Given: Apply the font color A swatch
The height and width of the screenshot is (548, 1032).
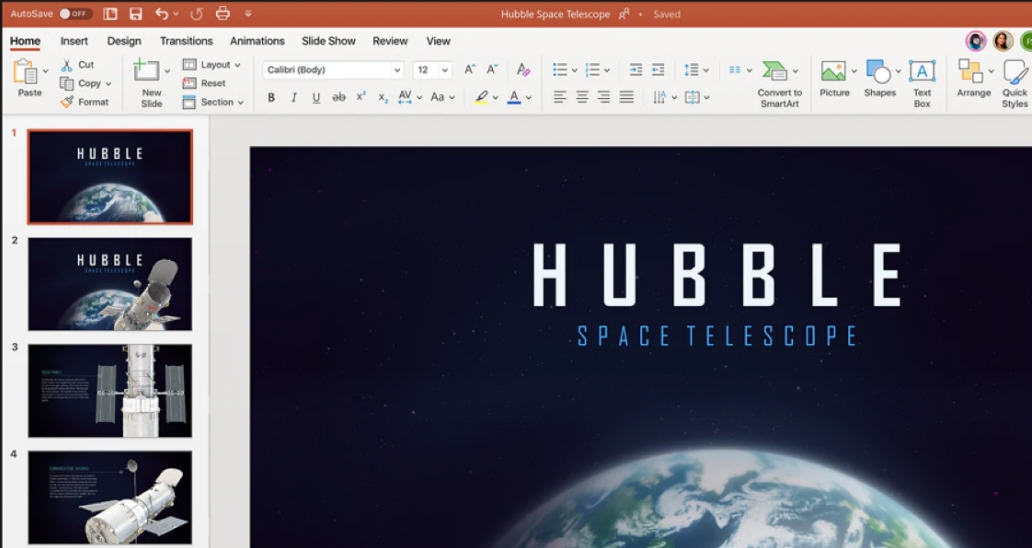Looking at the screenshot, I should 515,97.
